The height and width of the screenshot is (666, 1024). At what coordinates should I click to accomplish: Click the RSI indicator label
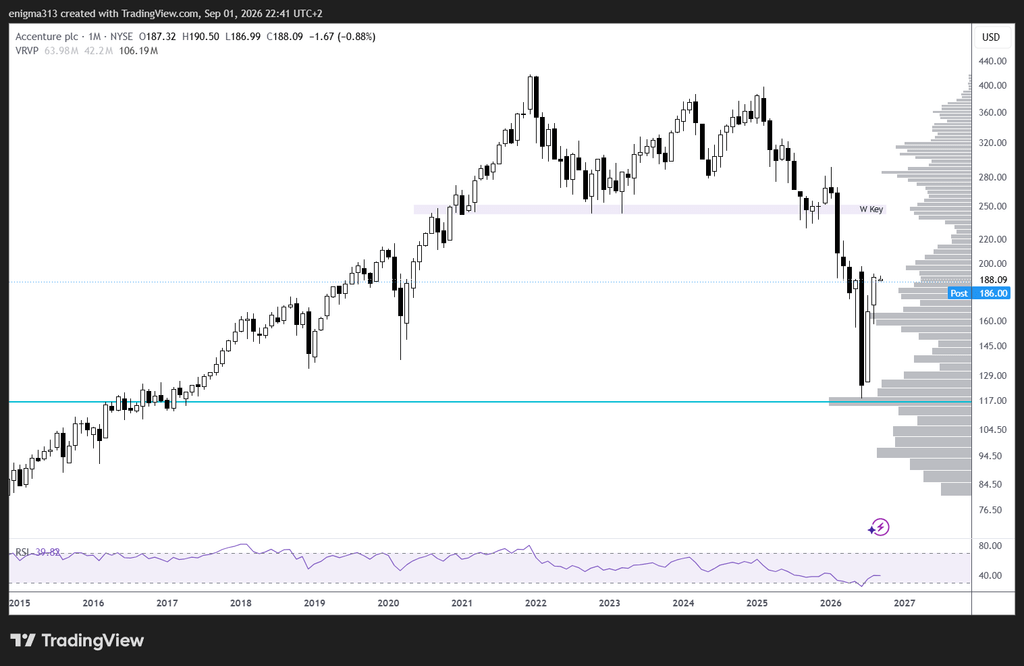click(x=22, y=552)
